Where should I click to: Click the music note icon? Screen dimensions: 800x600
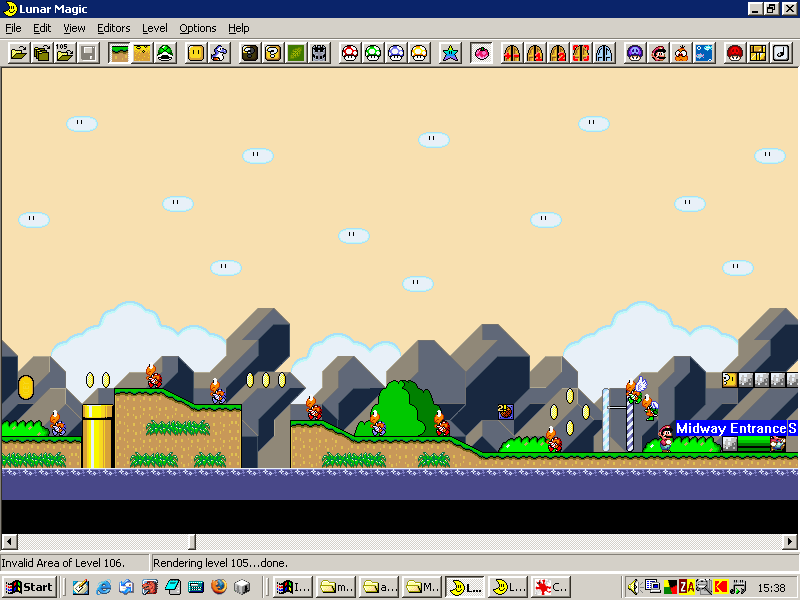click(x=782, y=53)
